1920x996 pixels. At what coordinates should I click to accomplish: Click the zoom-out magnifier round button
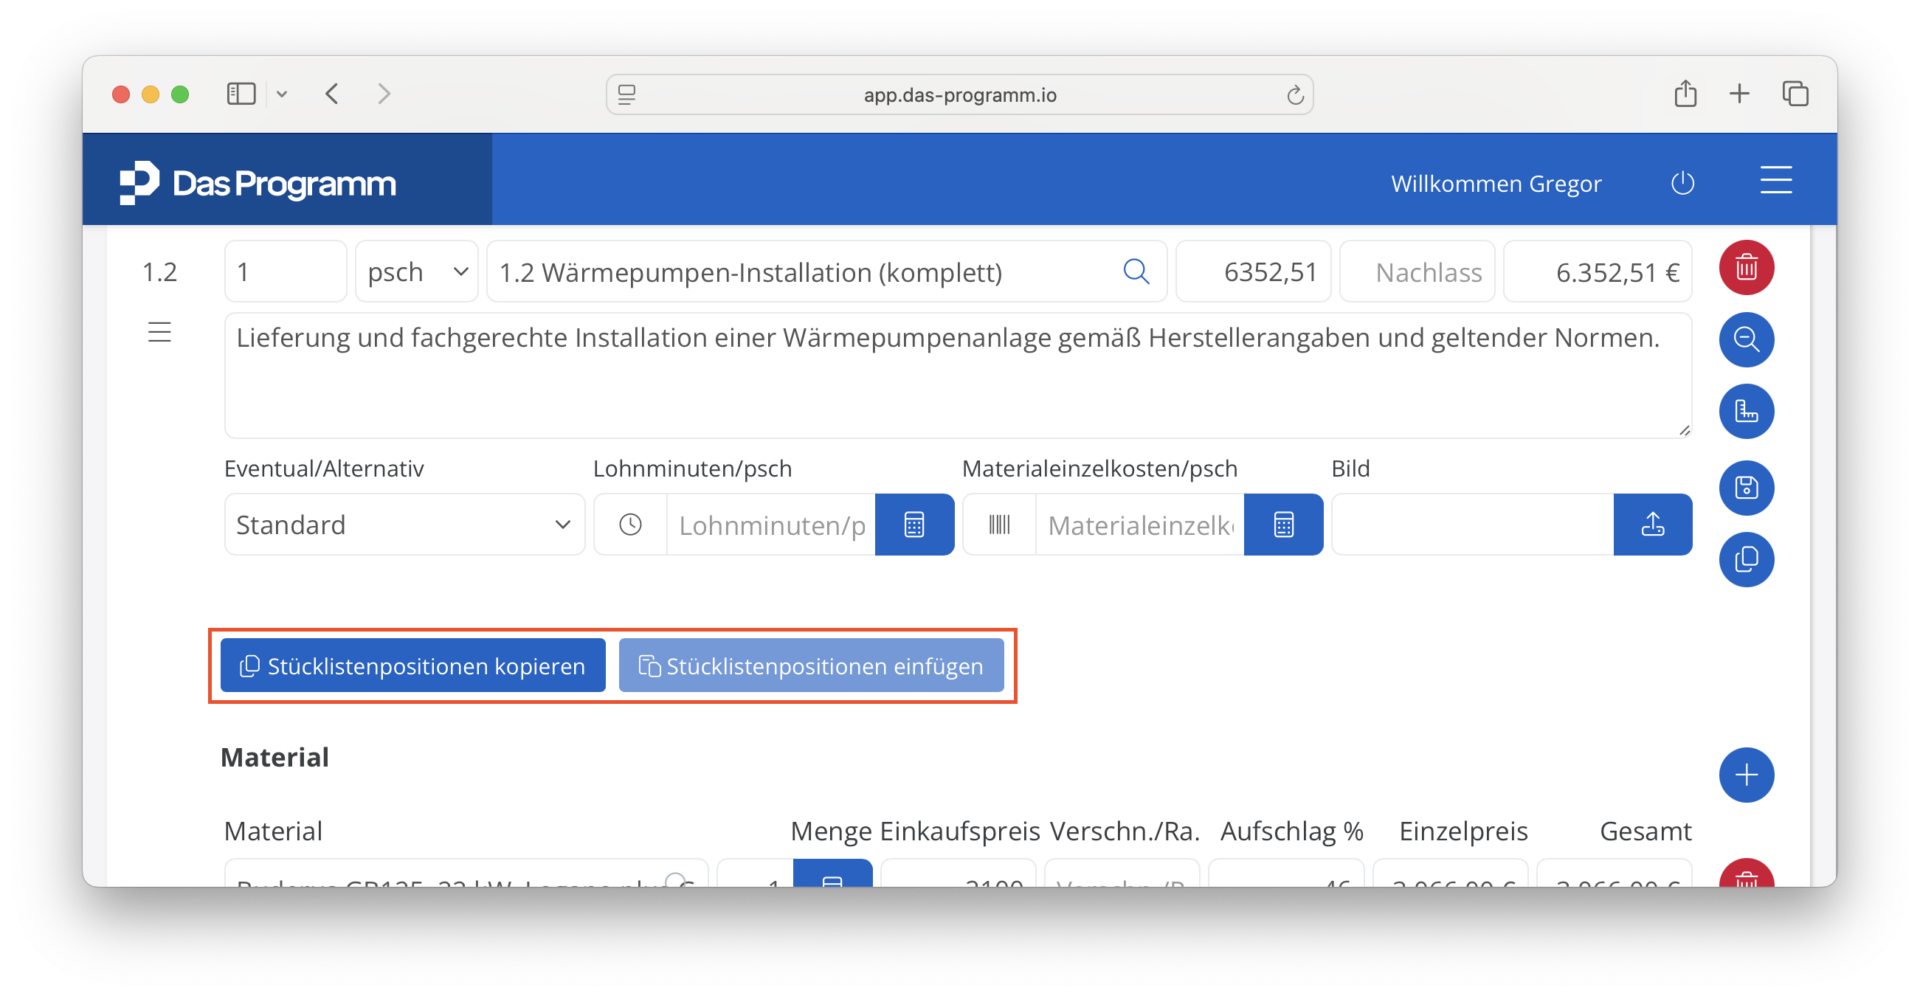click(x=1746, y=340)
